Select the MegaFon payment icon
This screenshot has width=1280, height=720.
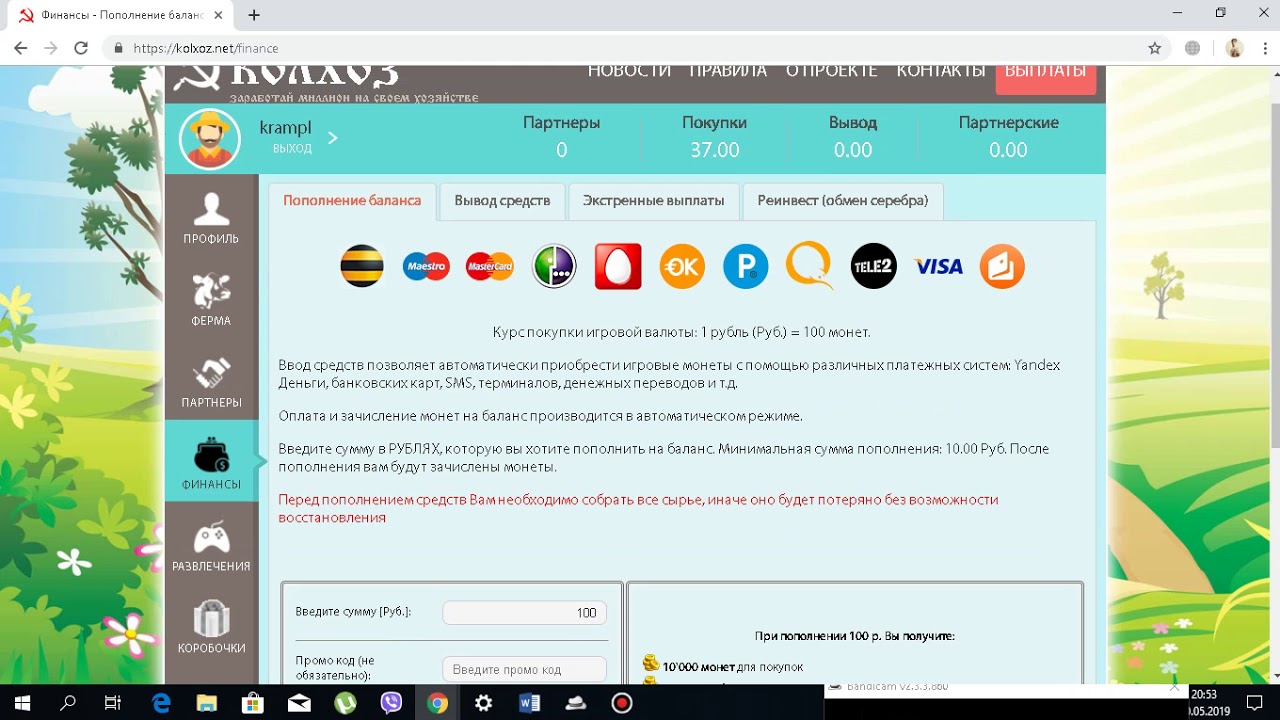(x=554, y=266)
